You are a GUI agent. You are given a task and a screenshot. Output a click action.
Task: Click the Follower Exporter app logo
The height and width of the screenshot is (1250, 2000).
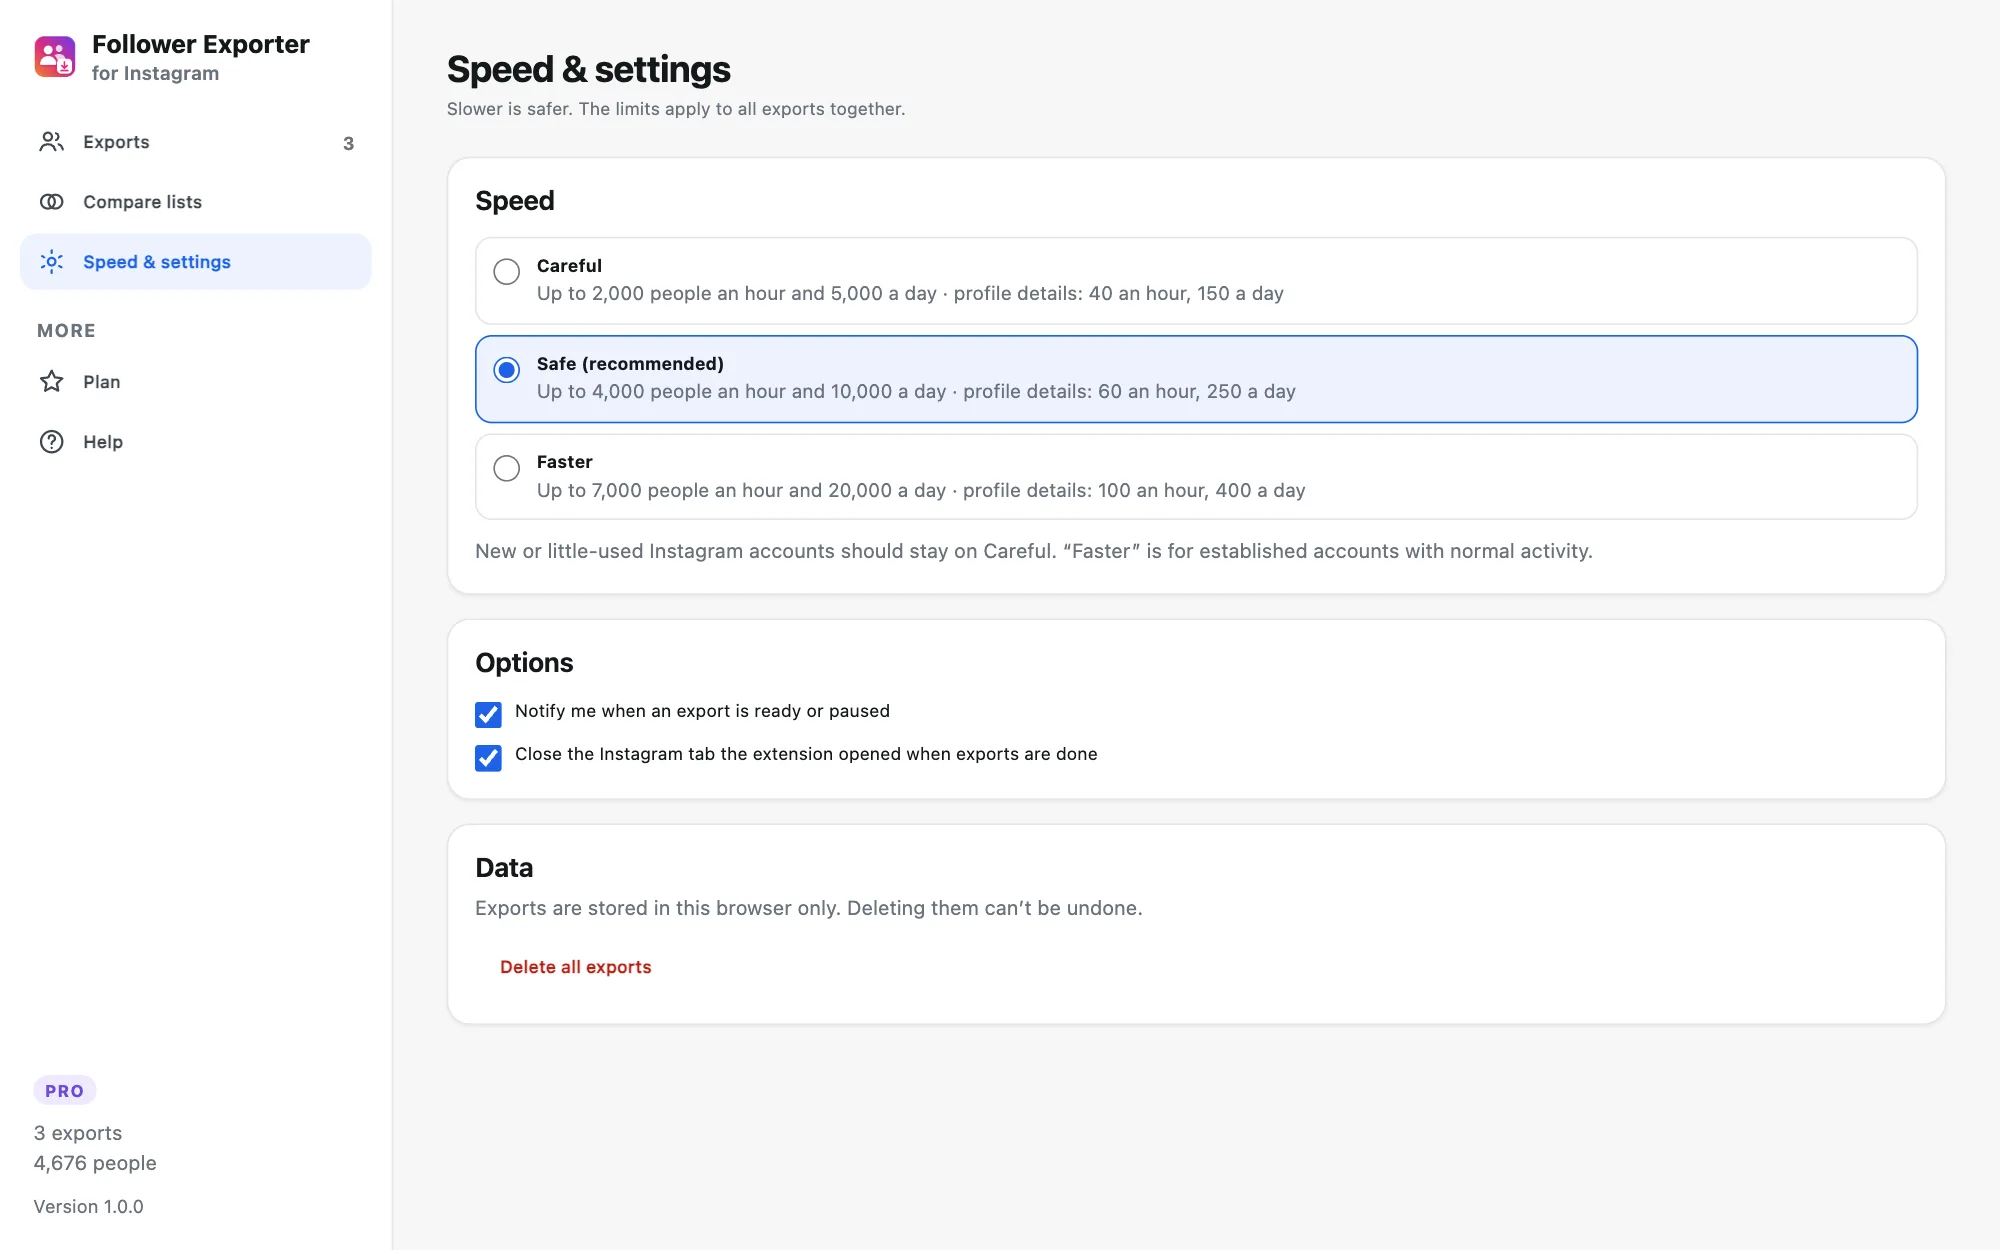(55, 57)
